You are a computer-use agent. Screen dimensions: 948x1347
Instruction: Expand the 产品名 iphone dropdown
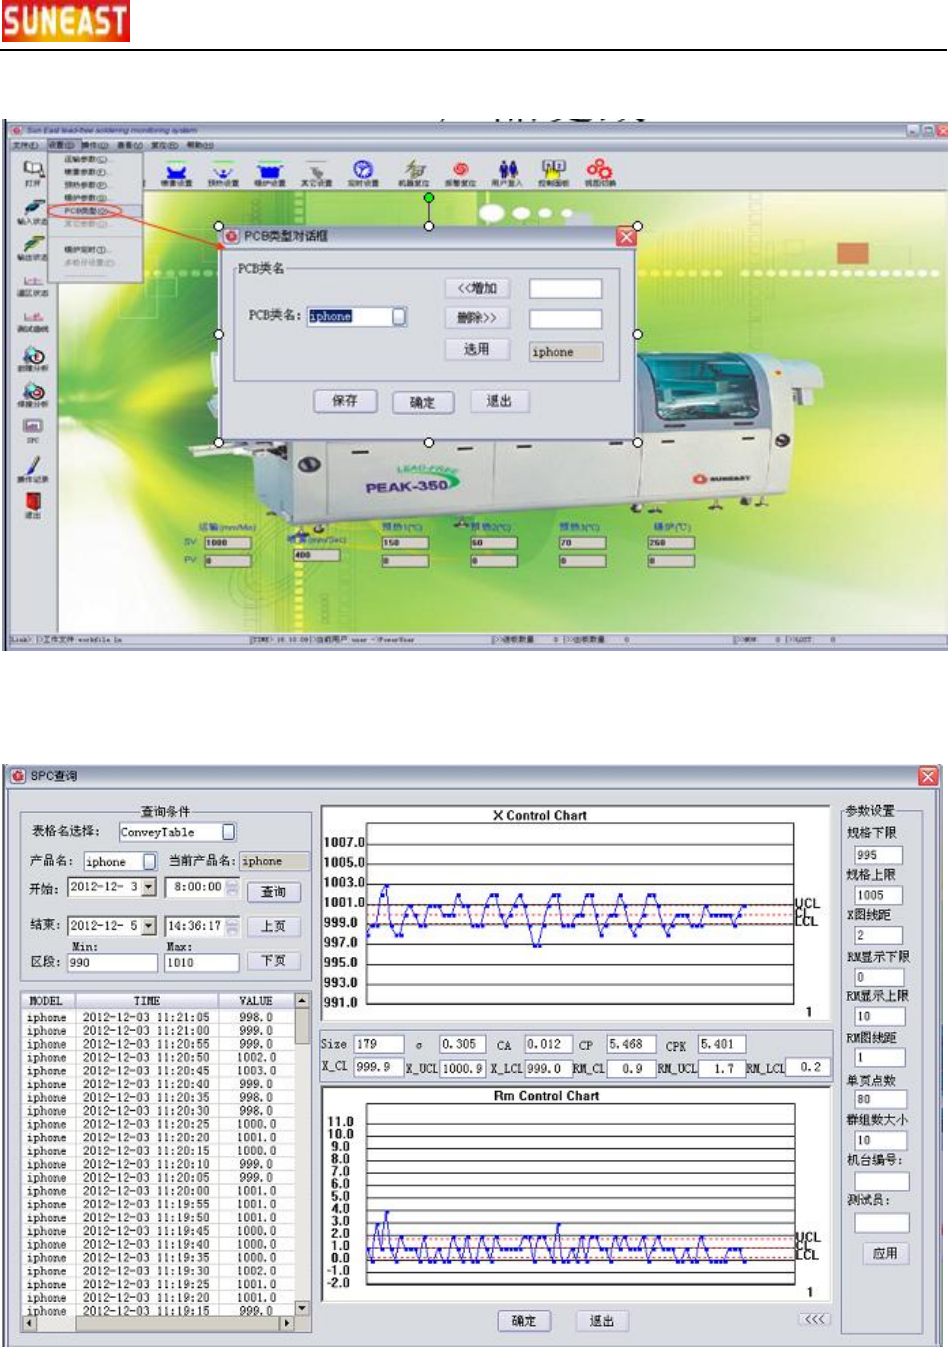coord(150,861)
